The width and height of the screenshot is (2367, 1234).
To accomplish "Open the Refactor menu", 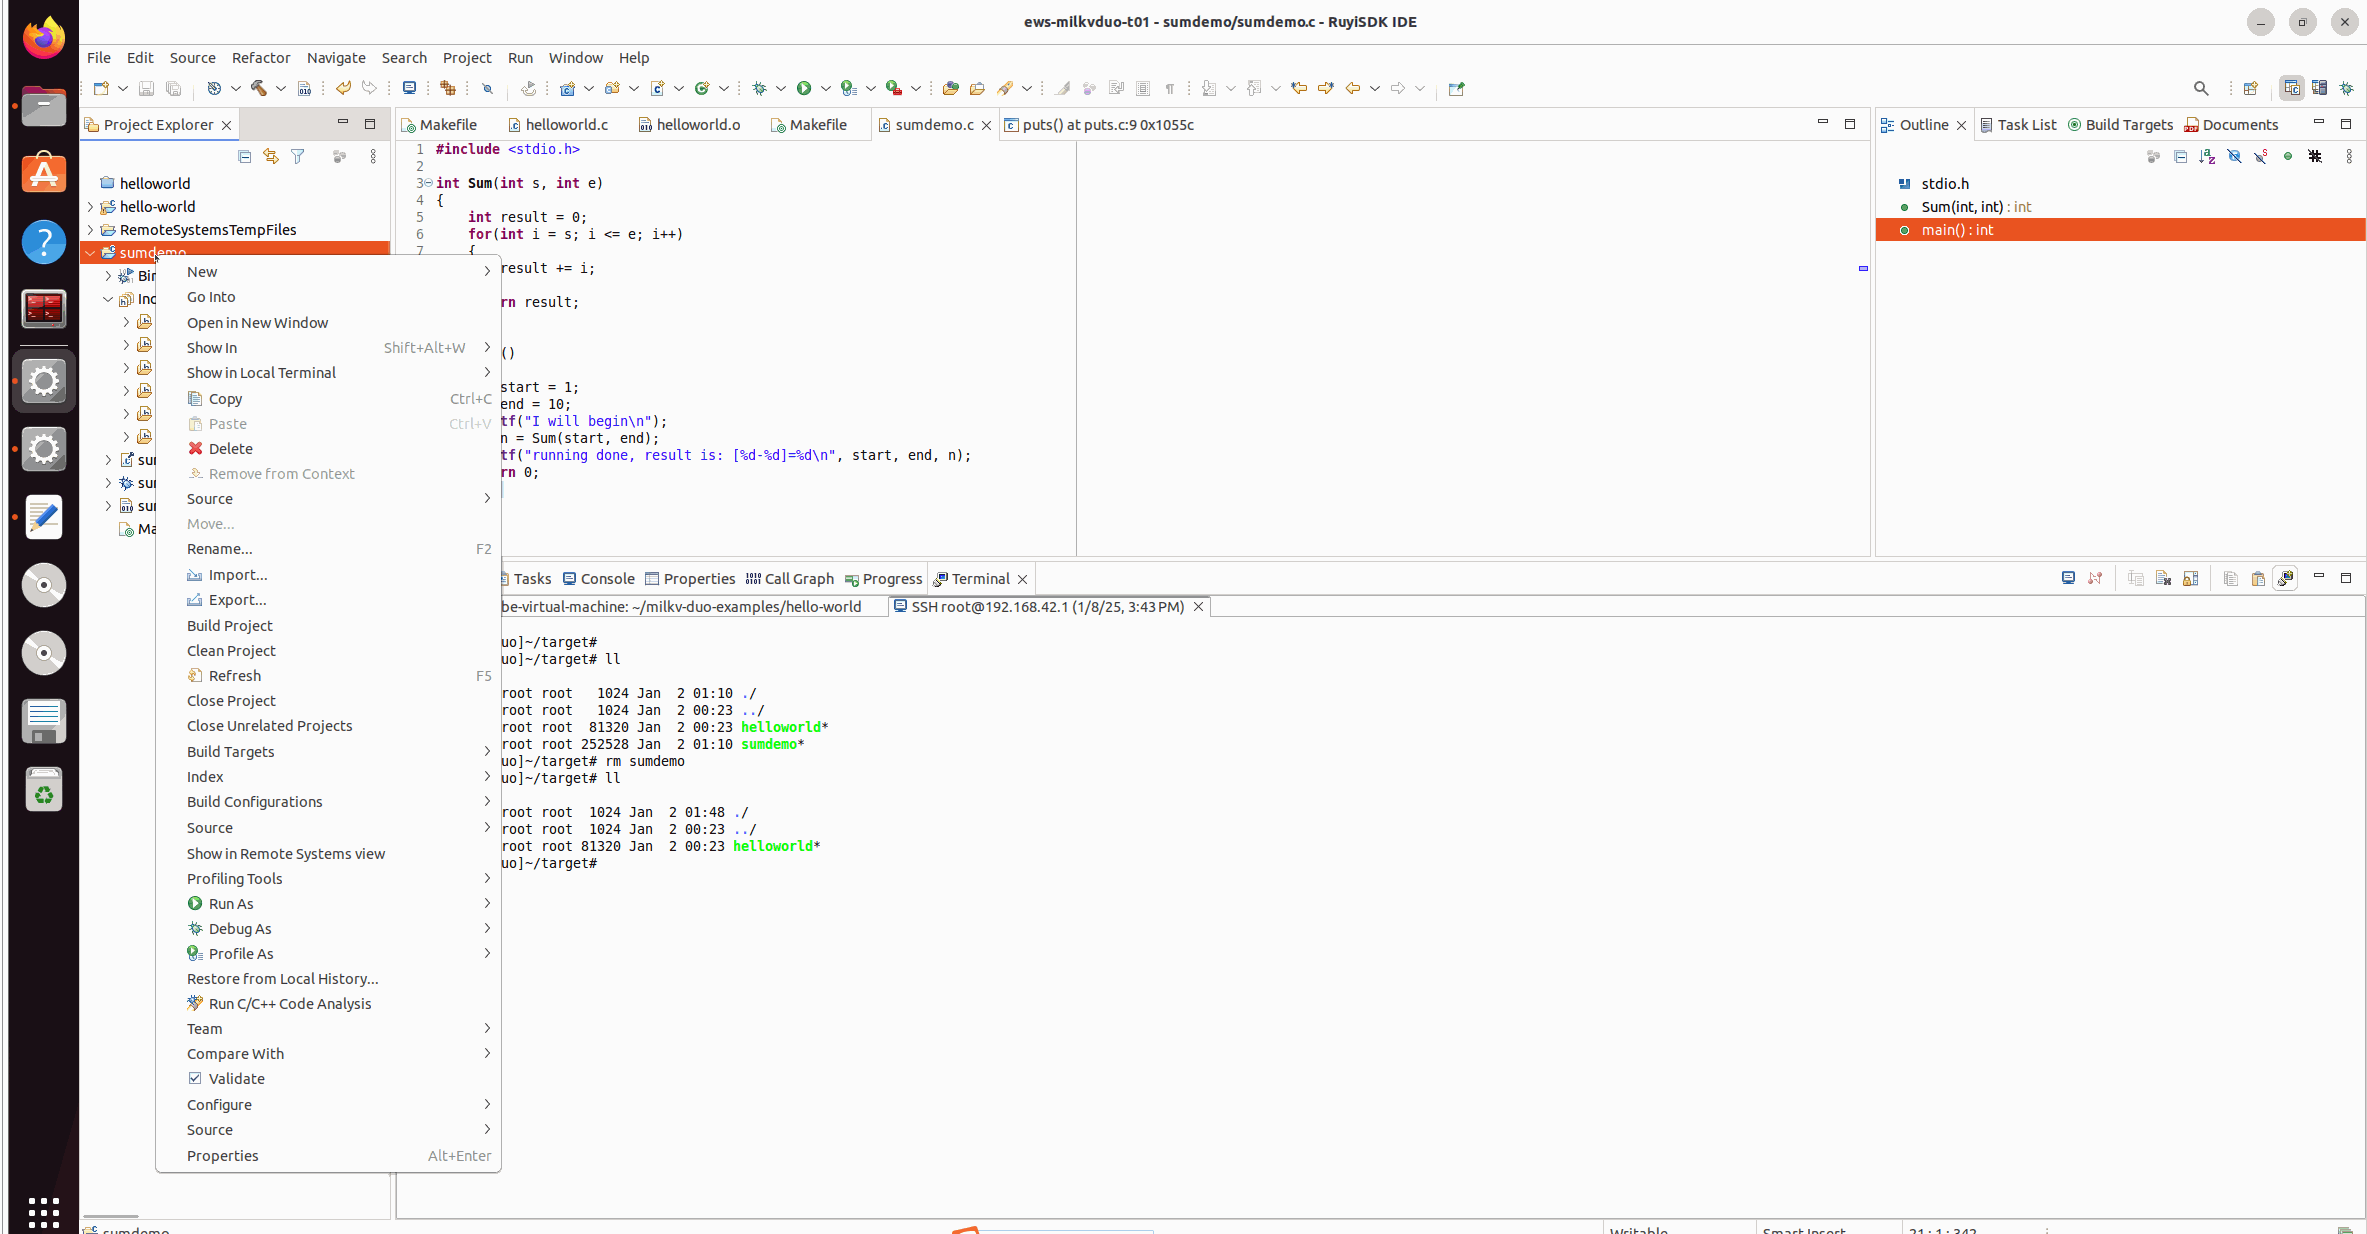I will [x=260, y=57].
